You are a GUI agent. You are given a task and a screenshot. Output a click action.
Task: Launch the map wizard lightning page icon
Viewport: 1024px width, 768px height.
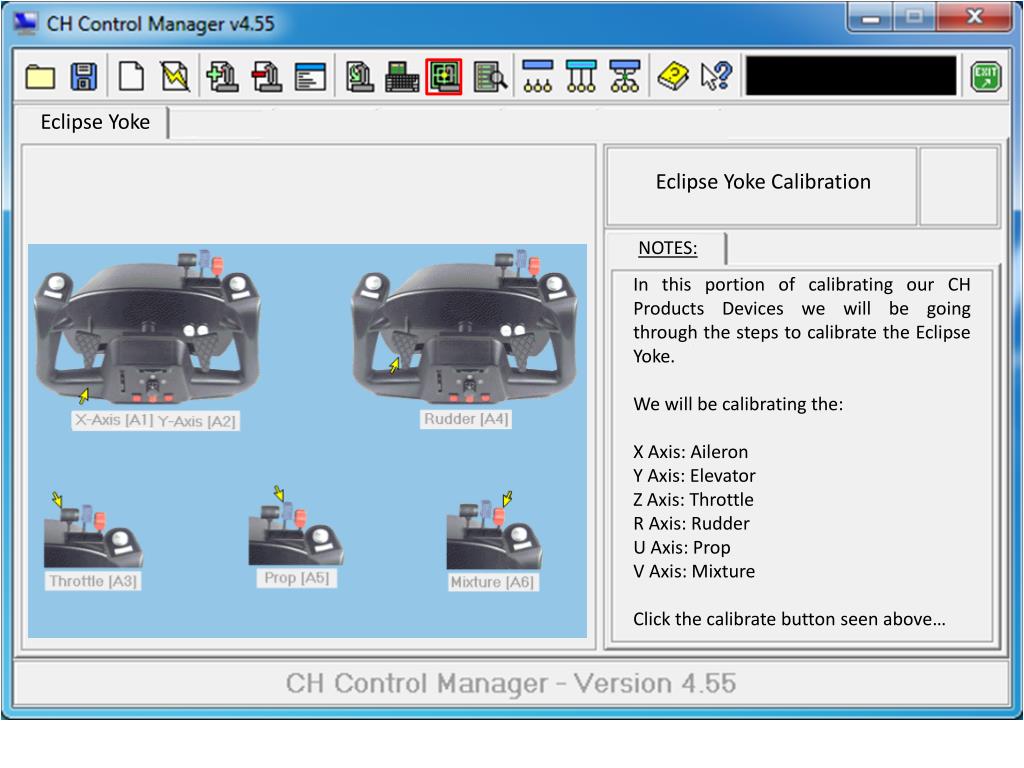[x=175, y=76]
